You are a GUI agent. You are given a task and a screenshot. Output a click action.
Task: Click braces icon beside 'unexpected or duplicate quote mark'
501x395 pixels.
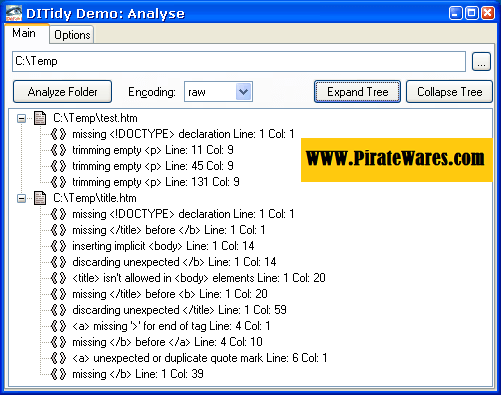[58, 358]
